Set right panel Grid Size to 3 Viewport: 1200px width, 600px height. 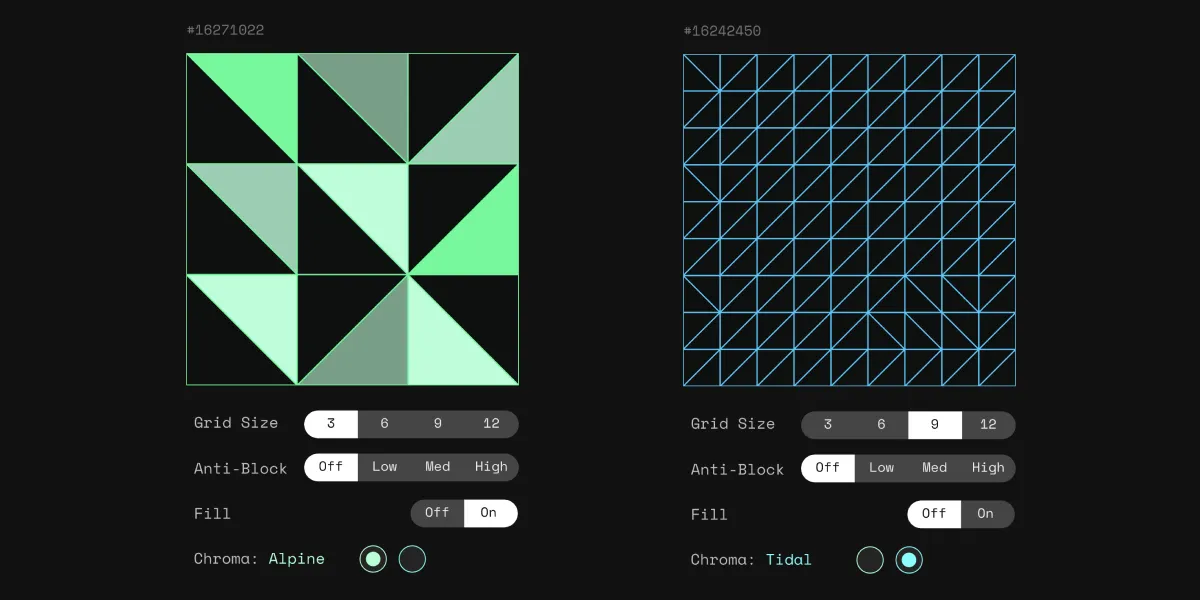coord(828,424)
